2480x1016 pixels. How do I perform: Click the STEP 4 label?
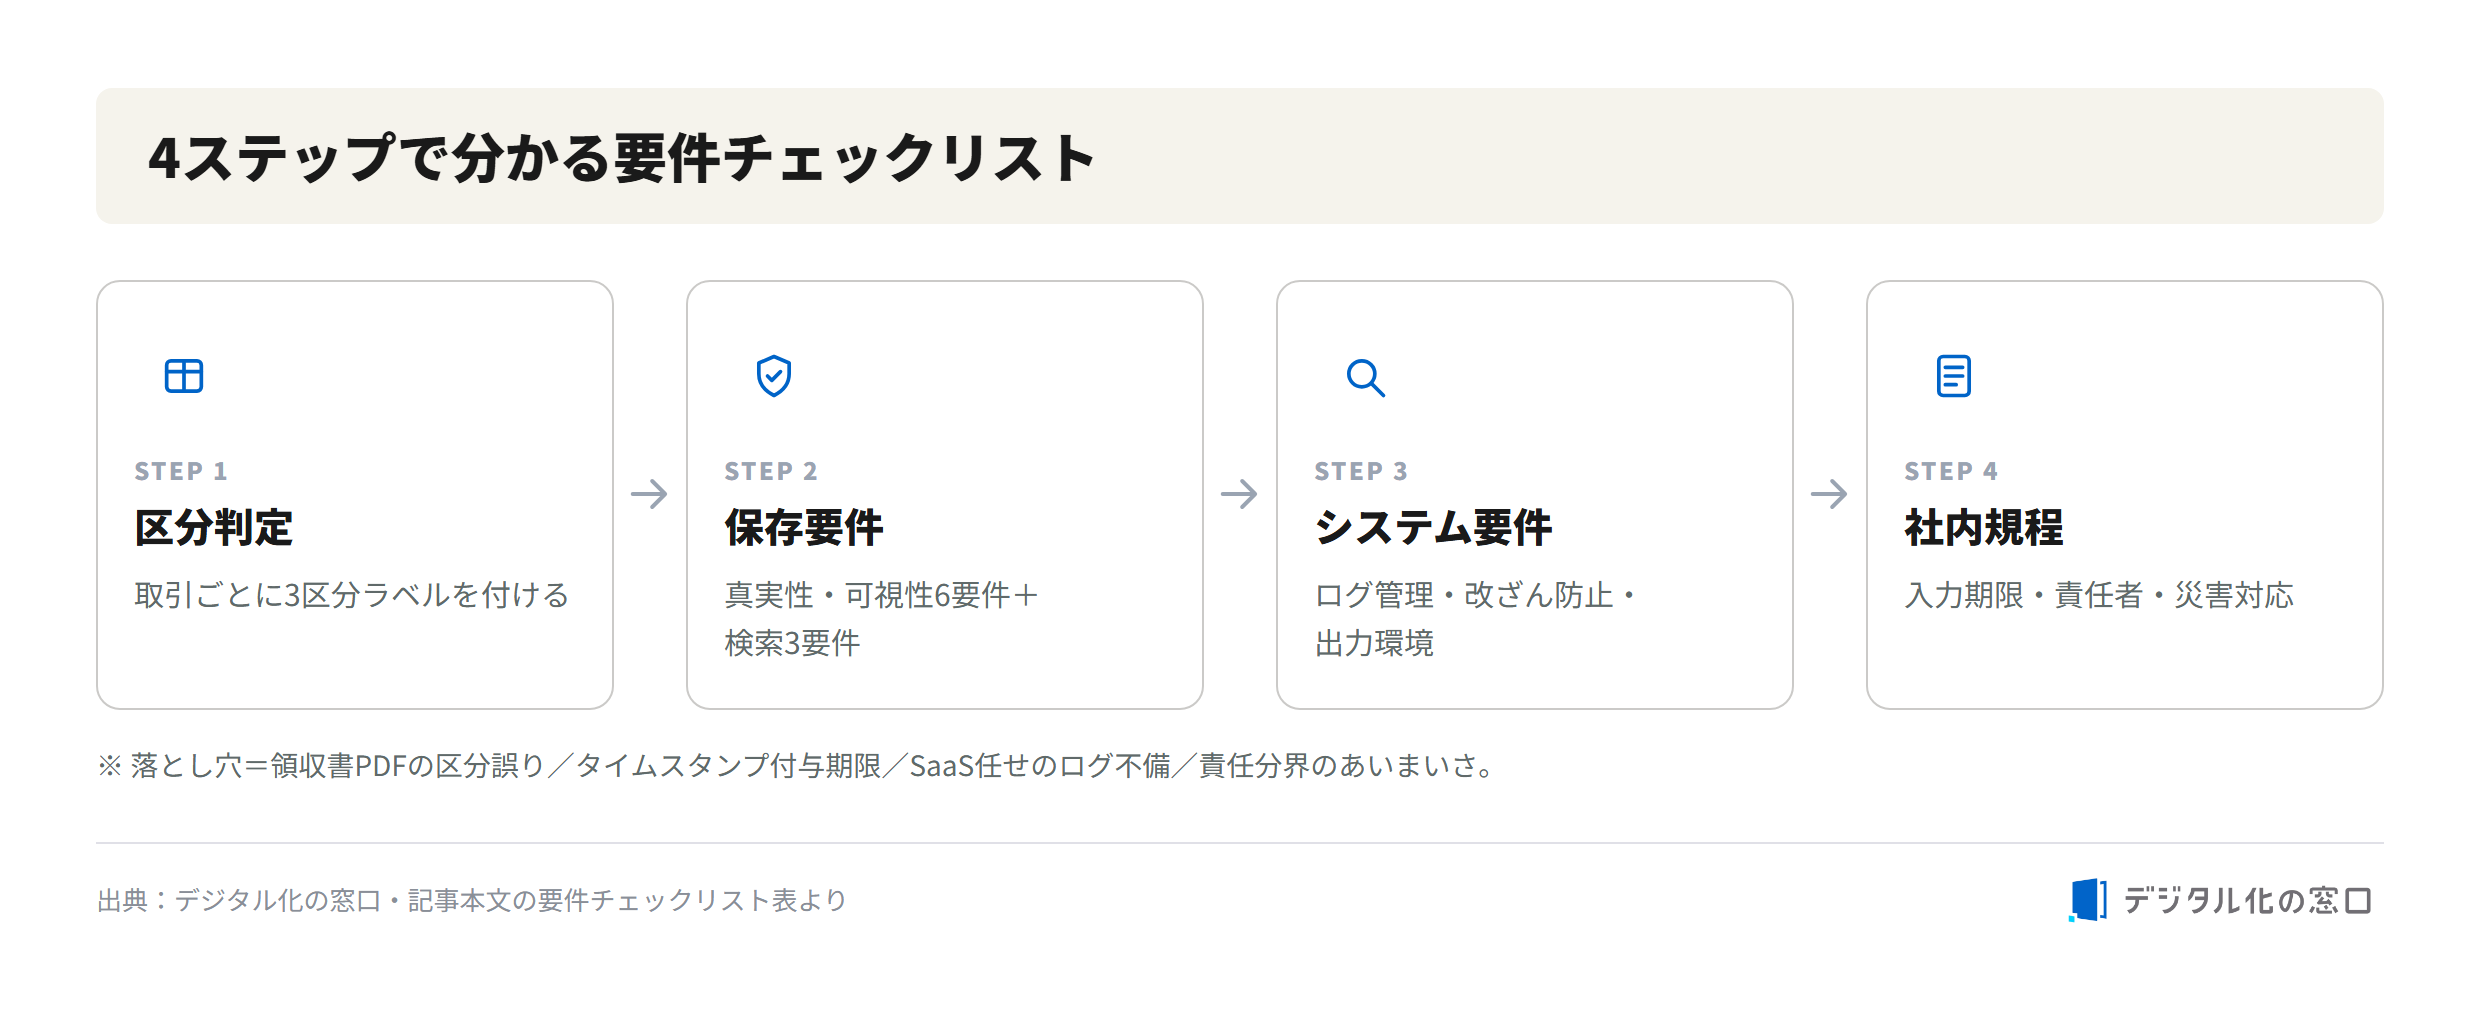tap(1951, 471)
